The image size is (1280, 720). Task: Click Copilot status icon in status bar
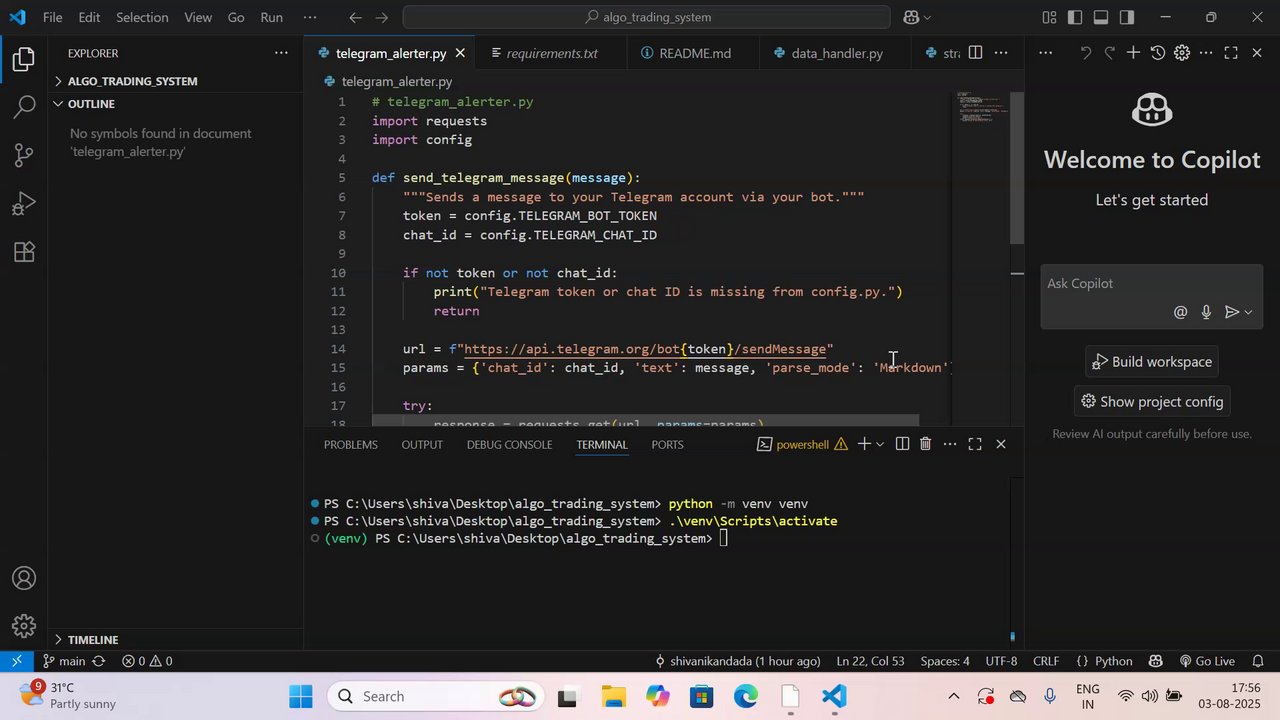coord(1156,661)
